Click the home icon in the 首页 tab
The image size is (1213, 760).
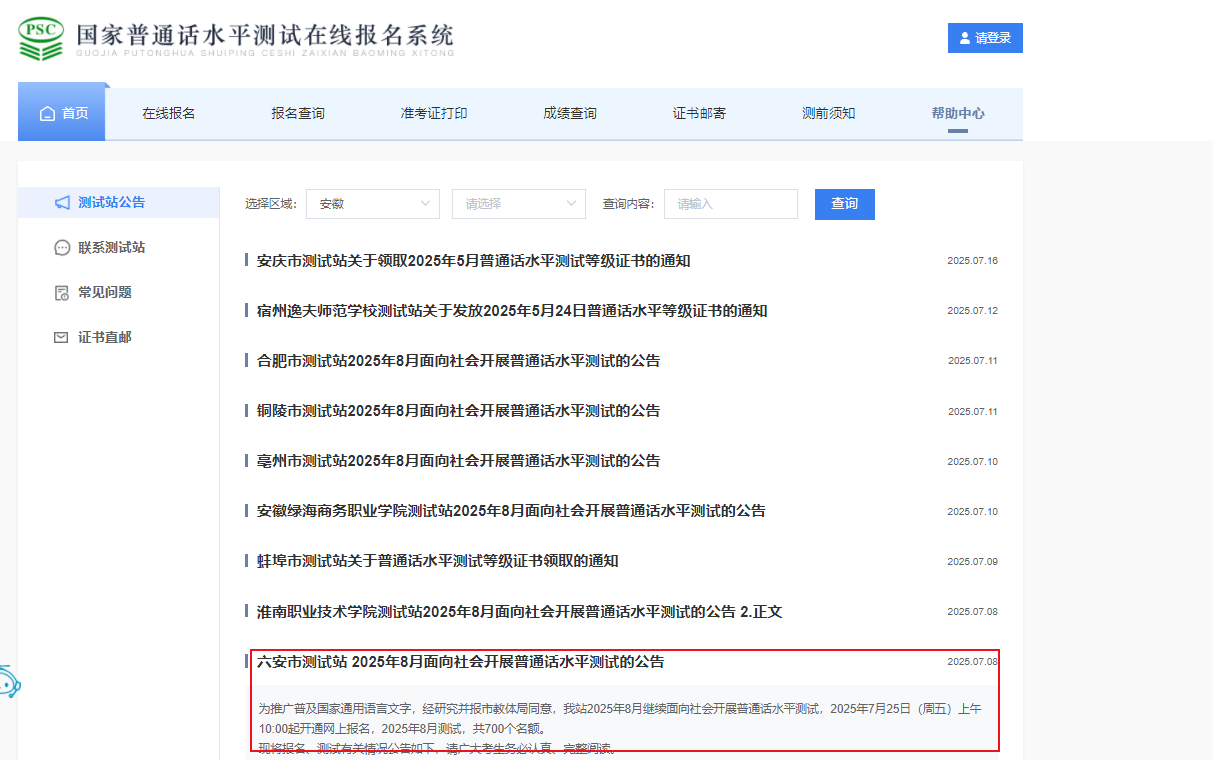[47, 114]
